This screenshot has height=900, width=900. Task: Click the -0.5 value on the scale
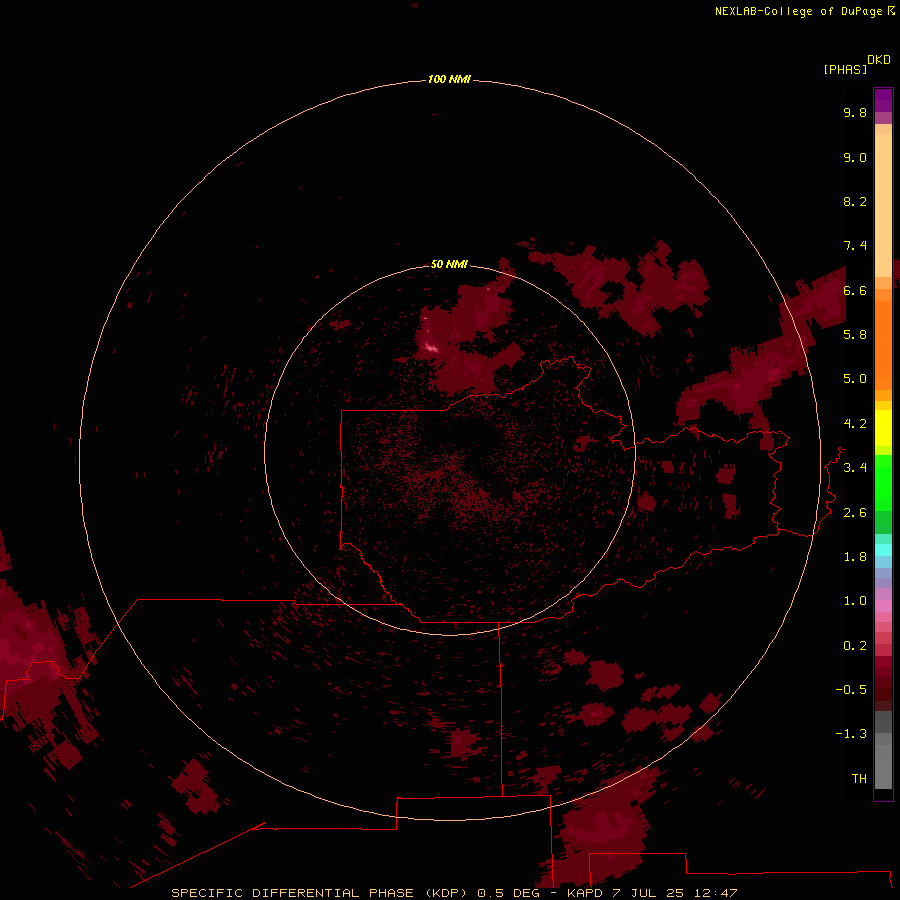851,690
